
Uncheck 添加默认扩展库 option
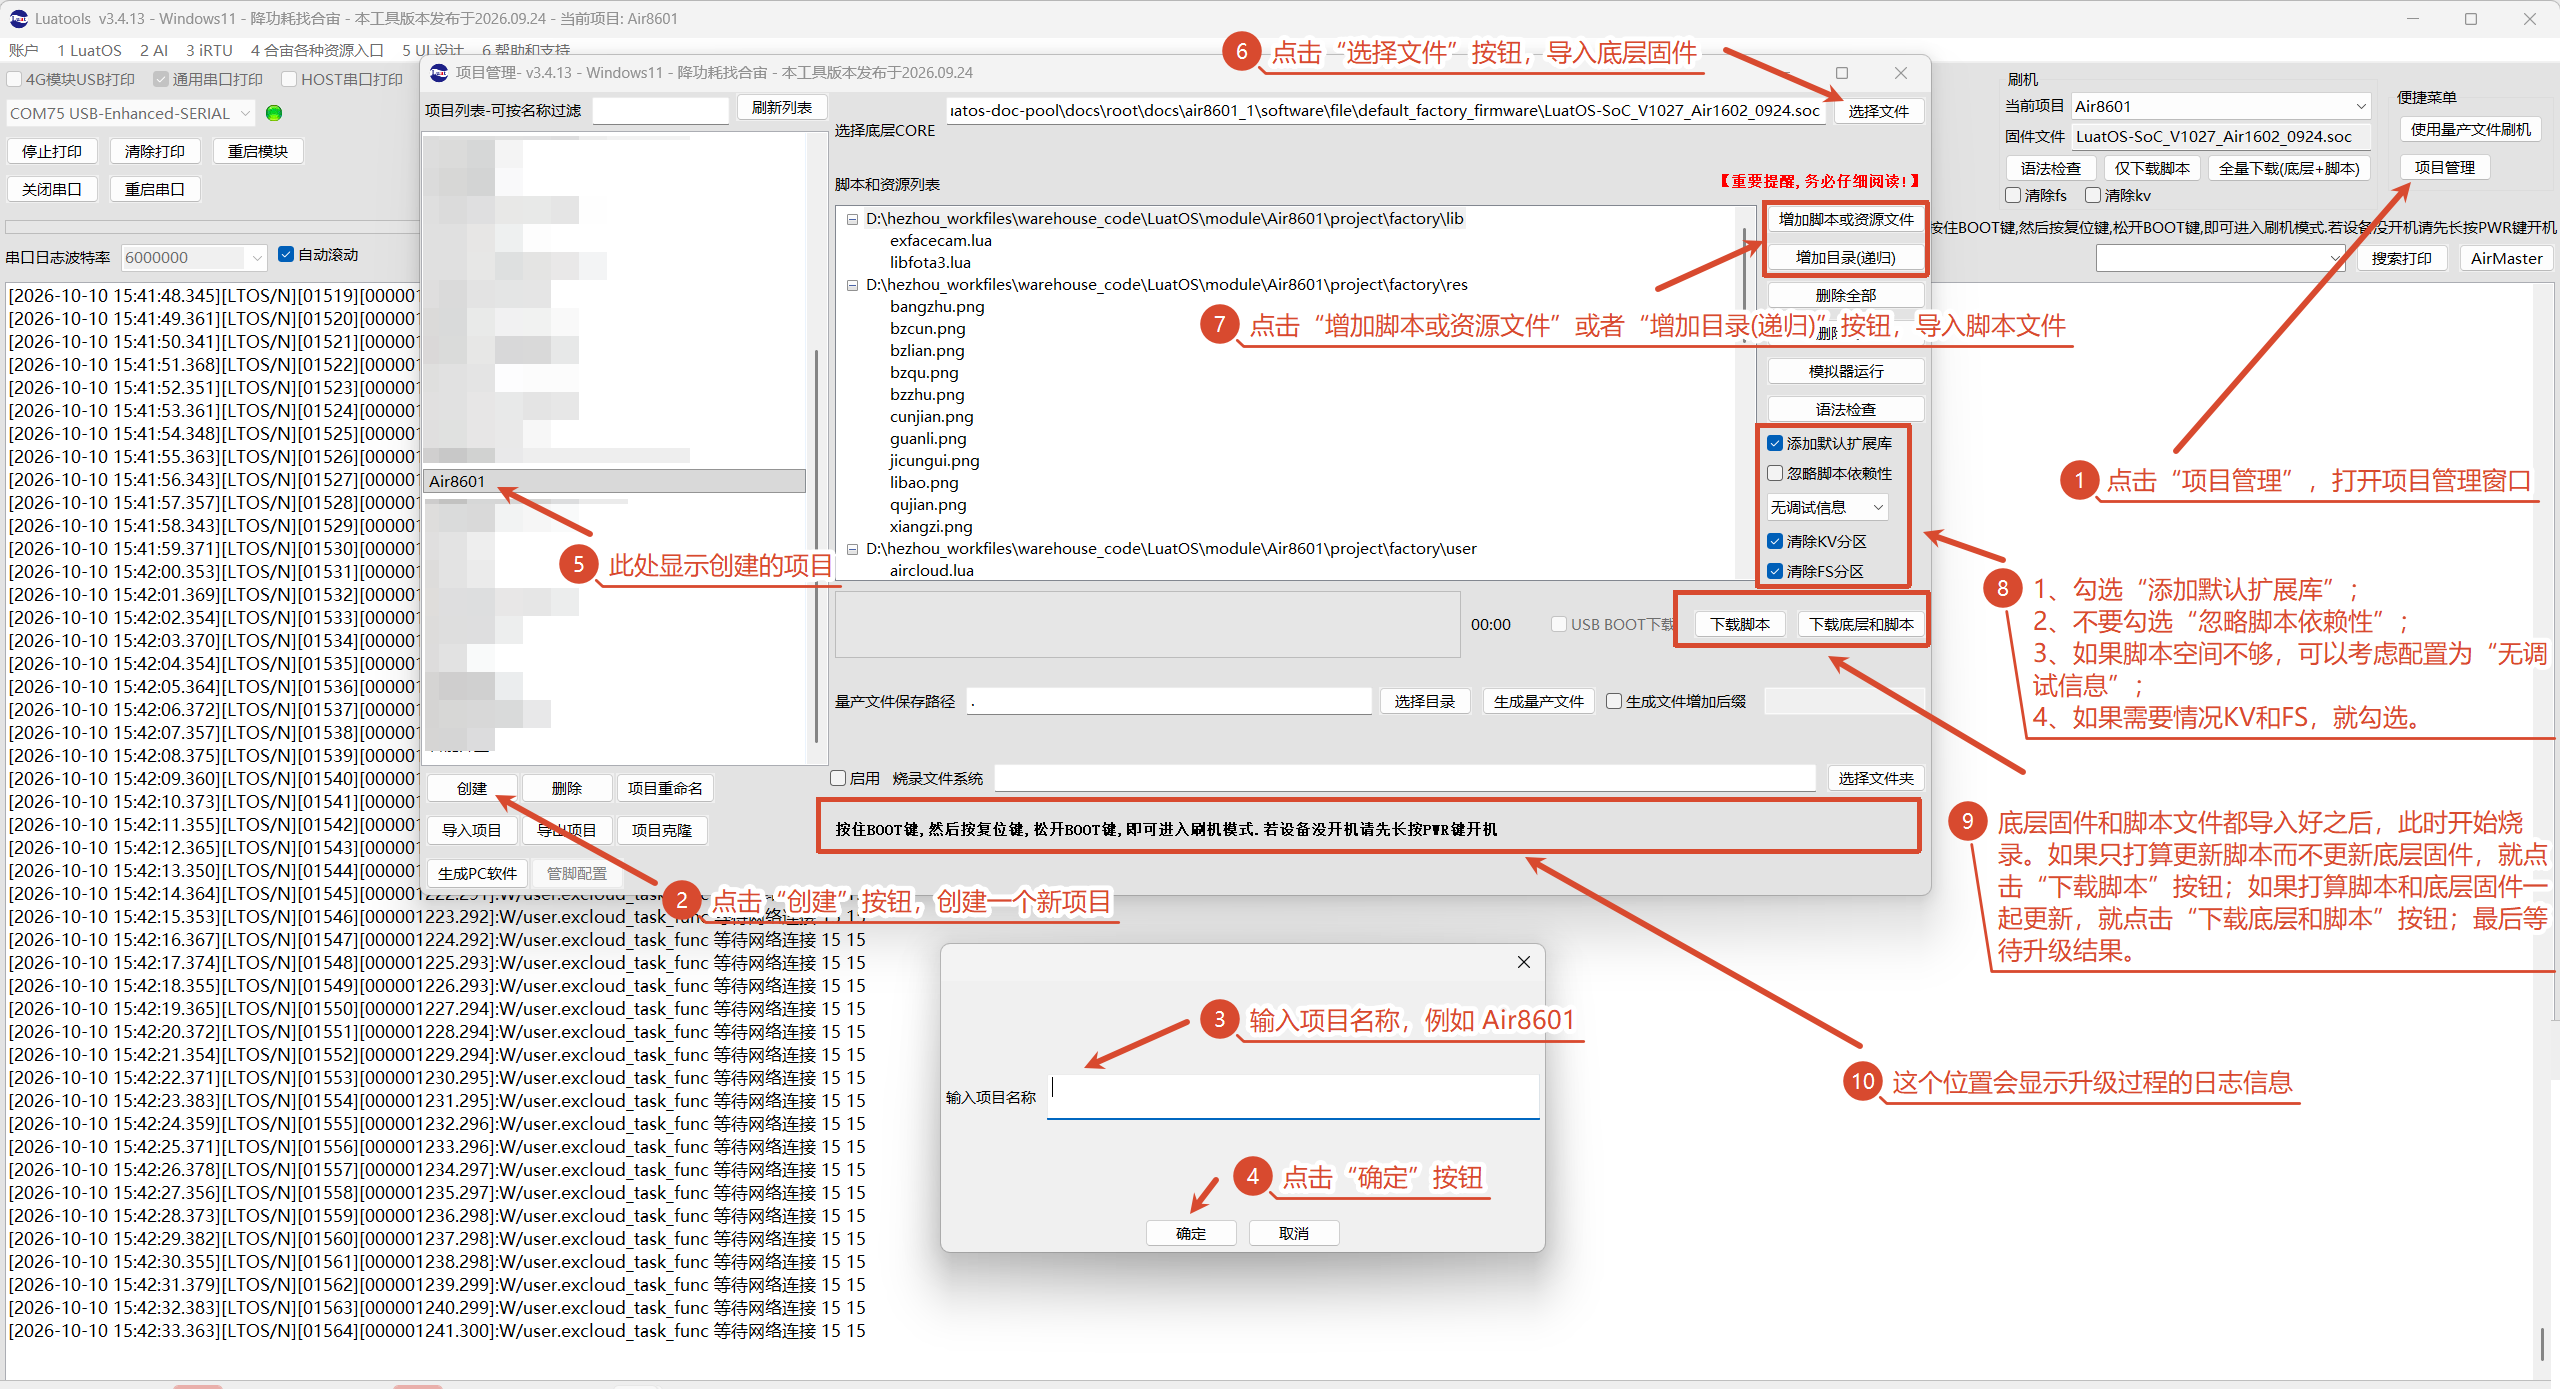[1775, 443]
